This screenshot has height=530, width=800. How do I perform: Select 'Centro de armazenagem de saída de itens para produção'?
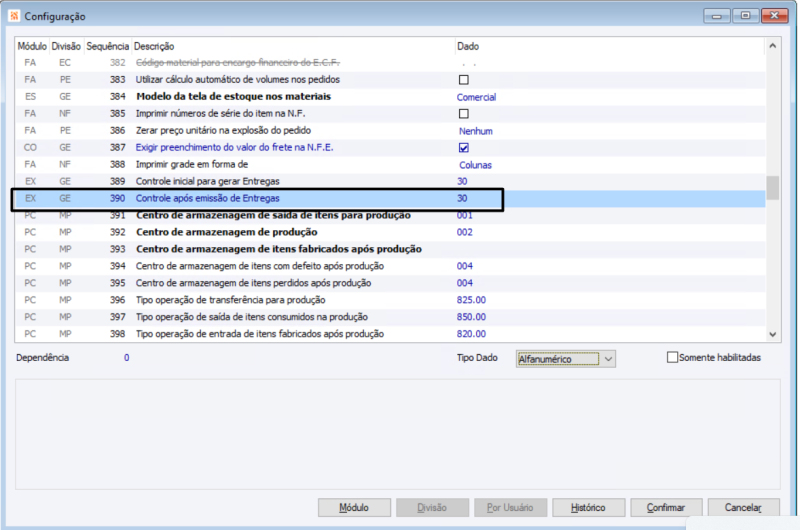390,215
